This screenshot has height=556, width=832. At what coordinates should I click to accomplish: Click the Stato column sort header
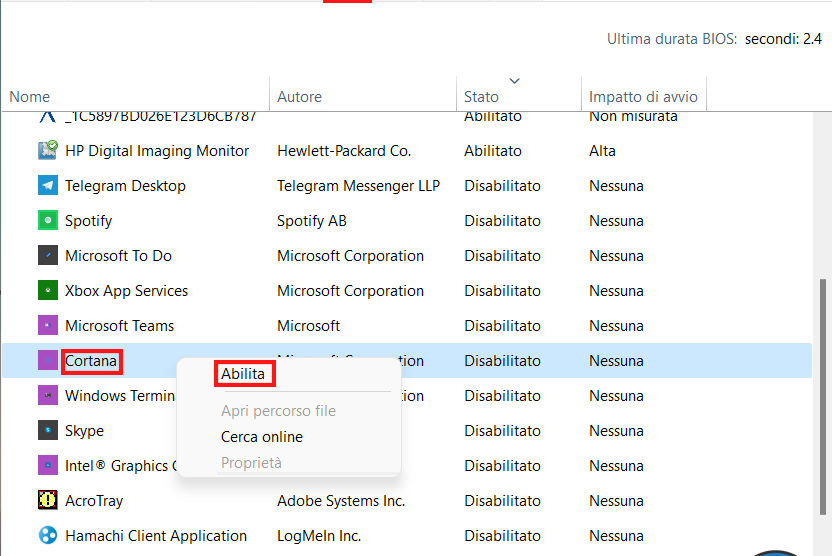[x=481, y=97]
